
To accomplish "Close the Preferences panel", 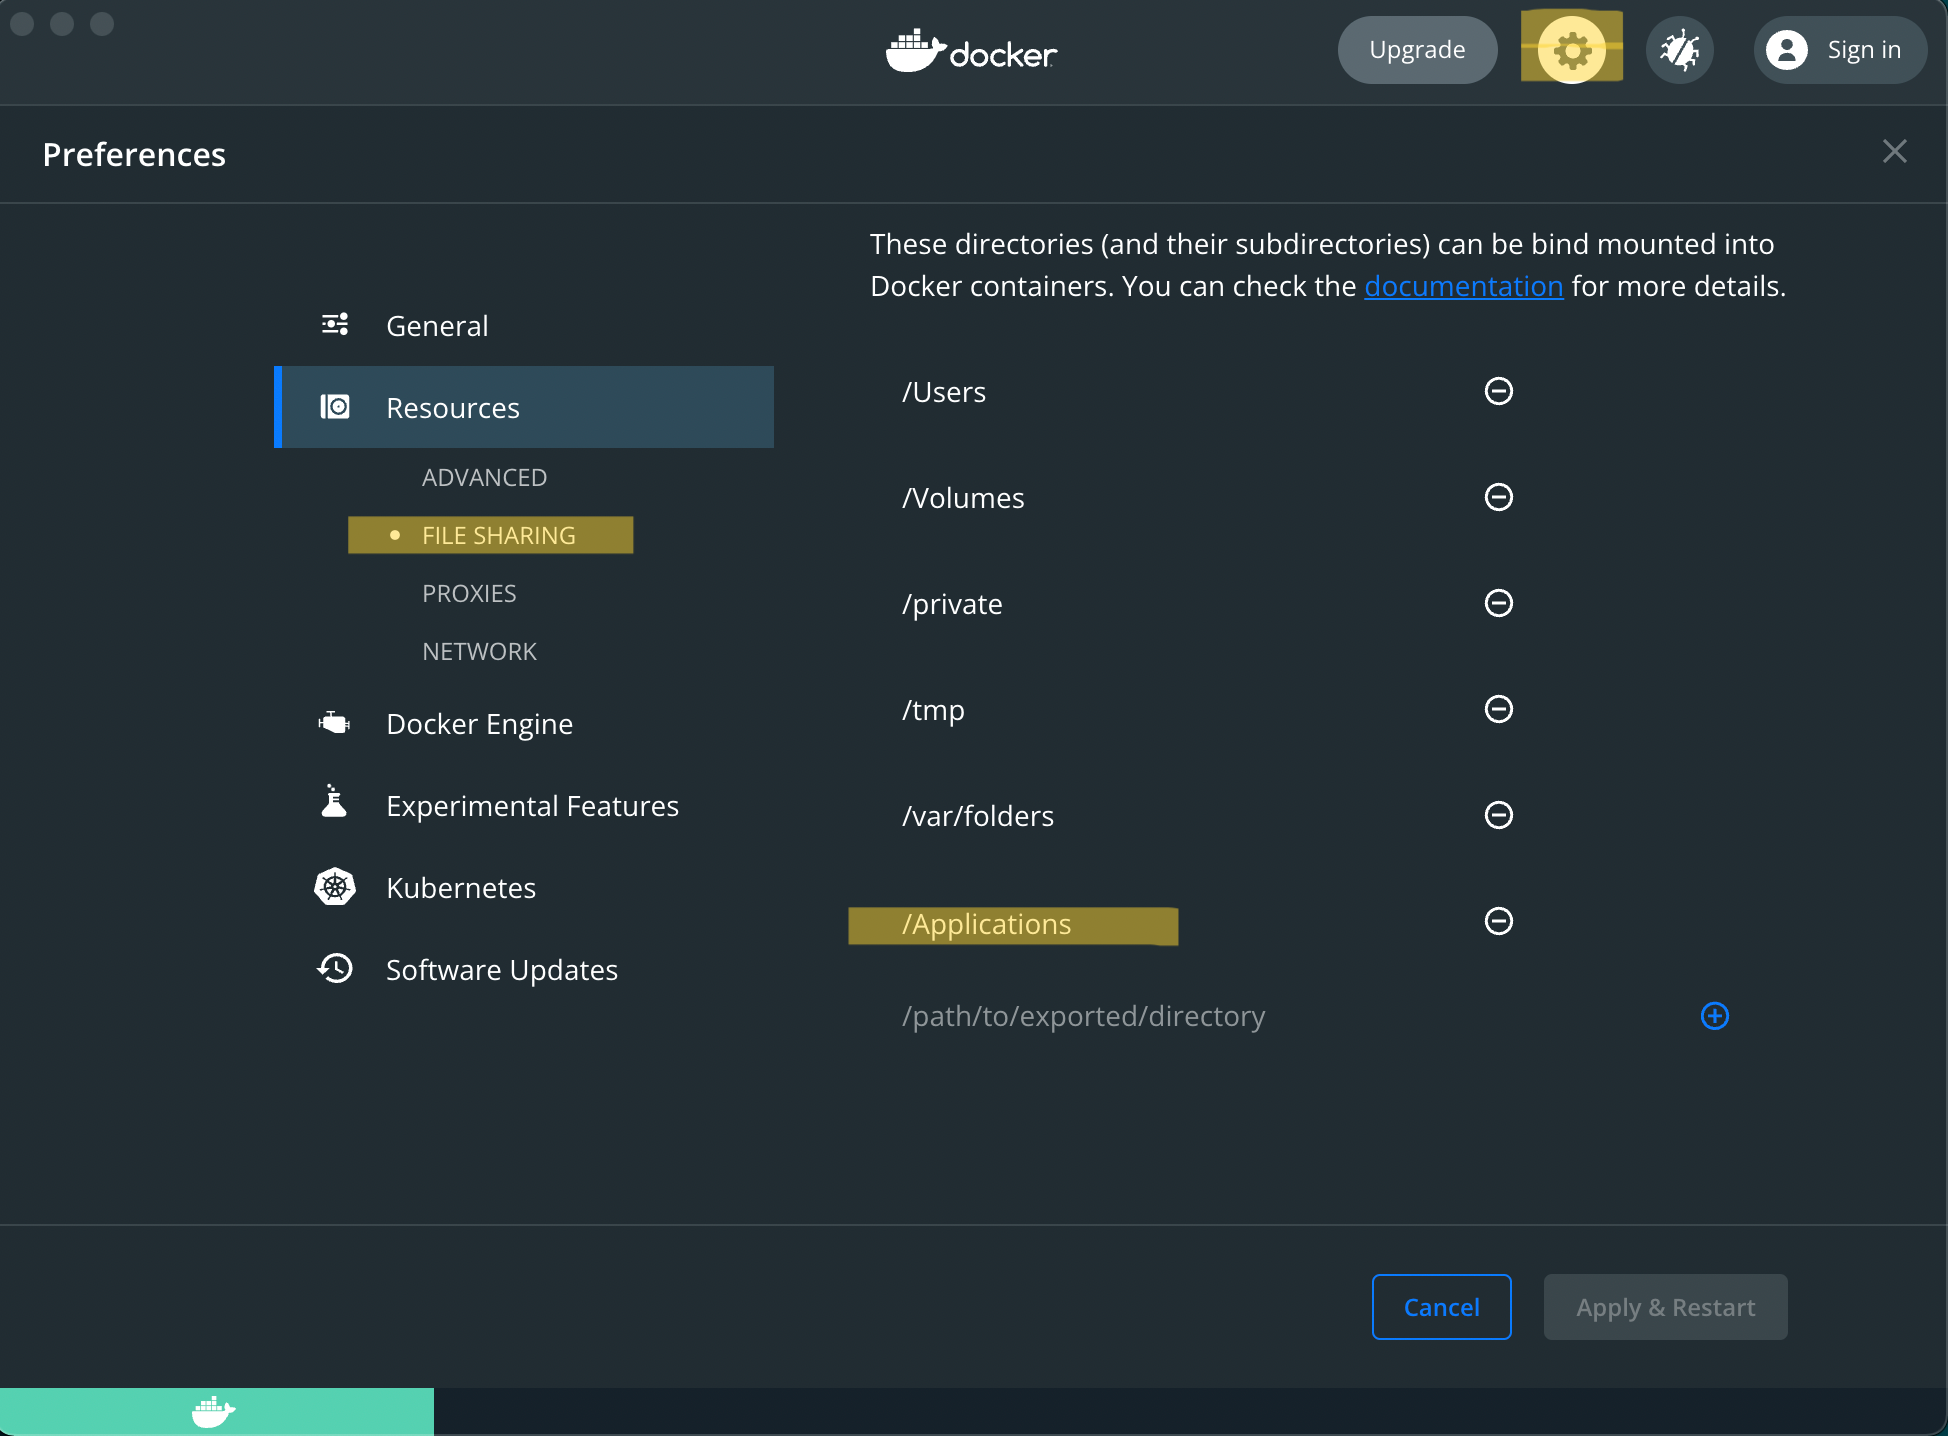I will tap(1894, 151).
